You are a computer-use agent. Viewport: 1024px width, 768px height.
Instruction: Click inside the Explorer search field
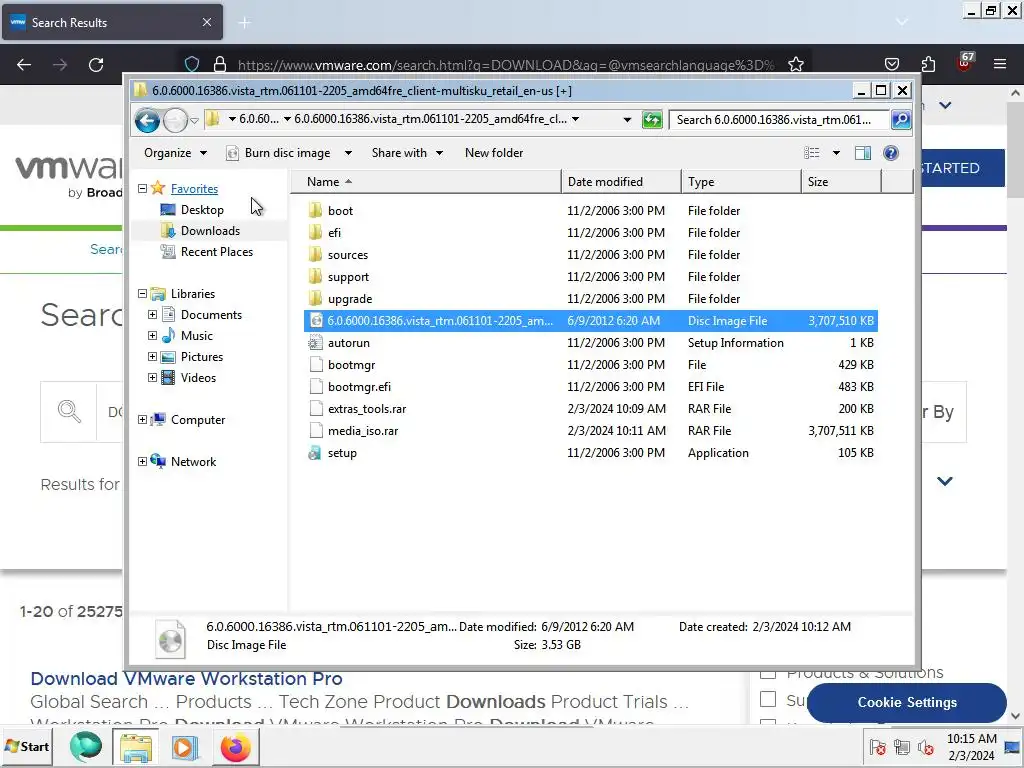(x=778, y=120)
